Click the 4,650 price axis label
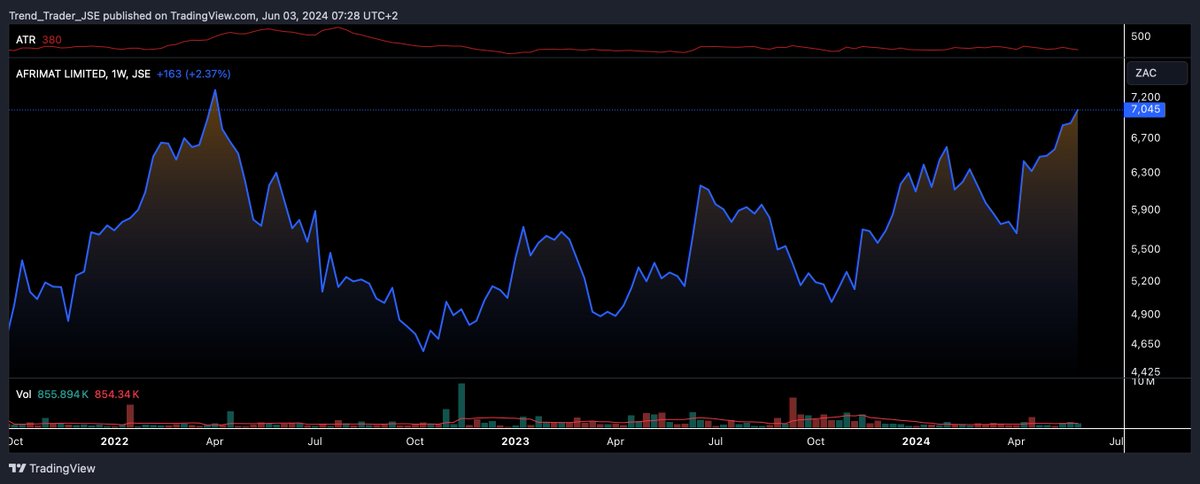 click(x=1145, y=344)
